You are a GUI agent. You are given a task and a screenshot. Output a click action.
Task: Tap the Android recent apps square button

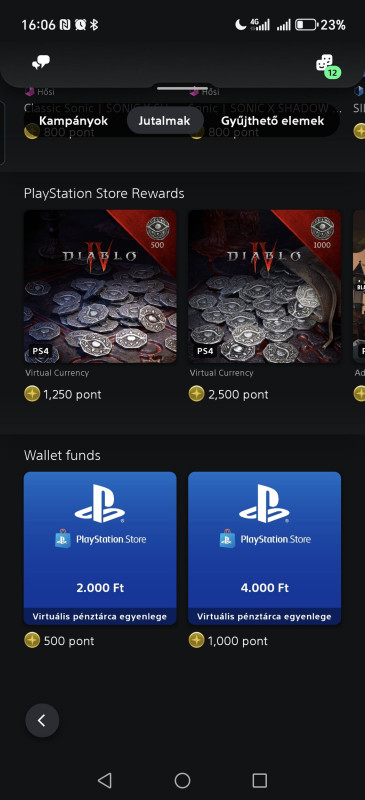tap(260, 780)
